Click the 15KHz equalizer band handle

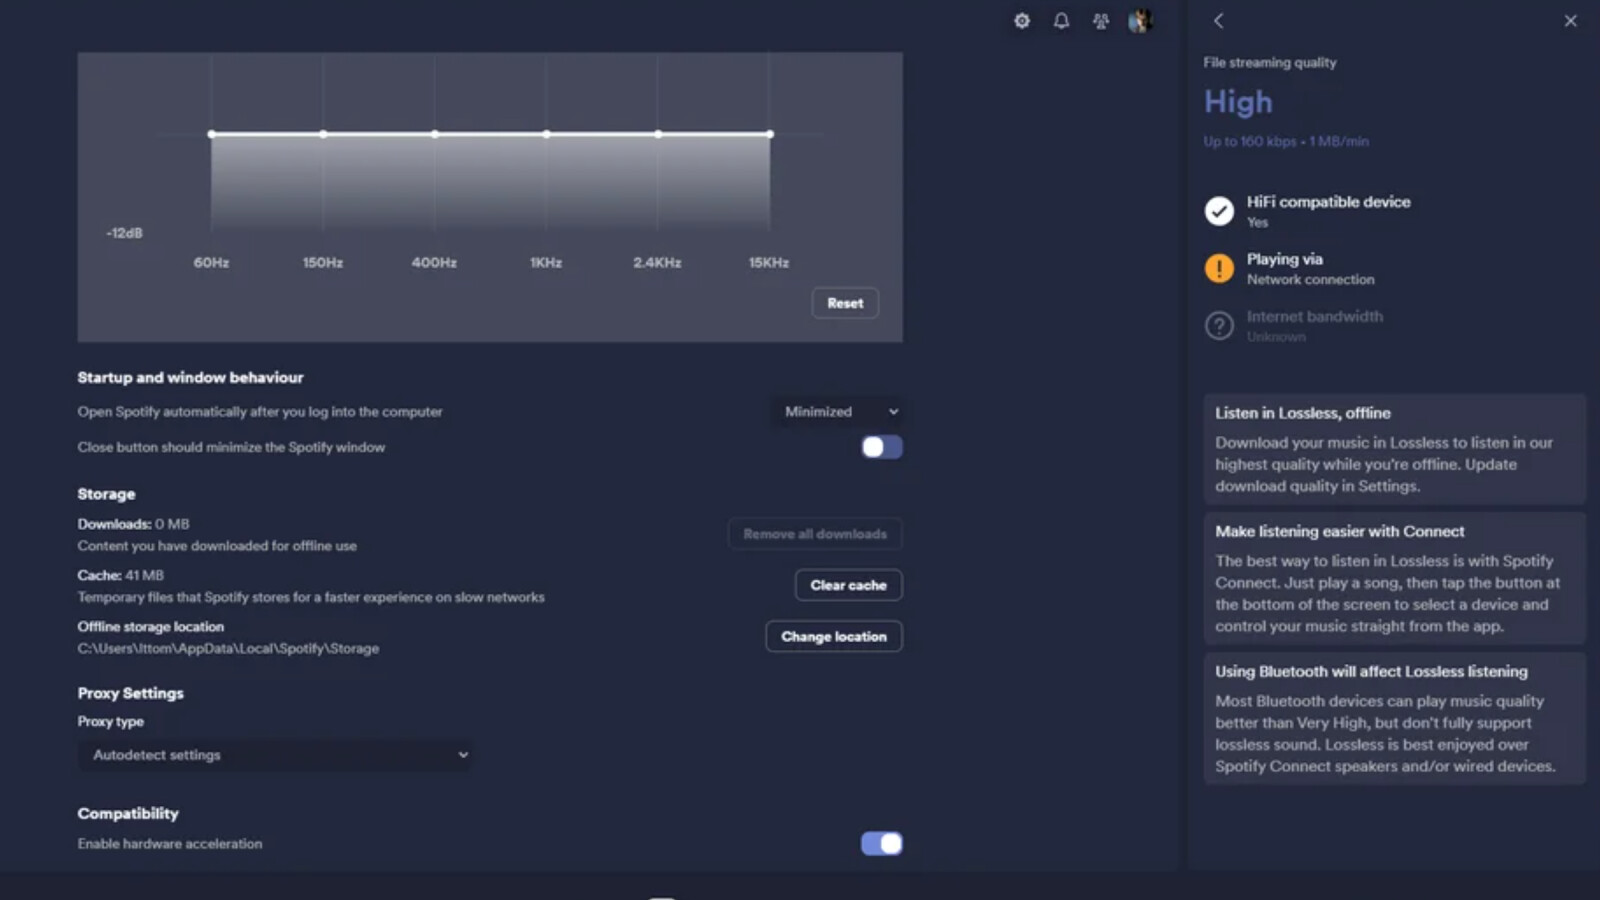[769, 134]
